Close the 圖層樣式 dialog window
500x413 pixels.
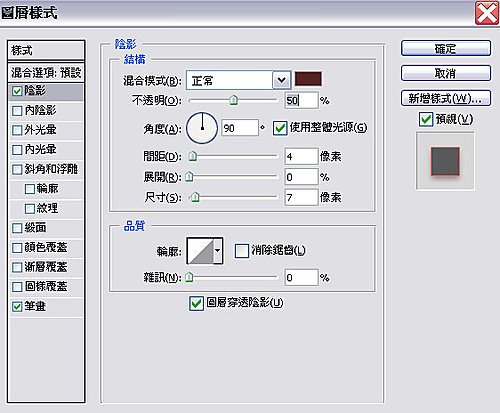487,13
